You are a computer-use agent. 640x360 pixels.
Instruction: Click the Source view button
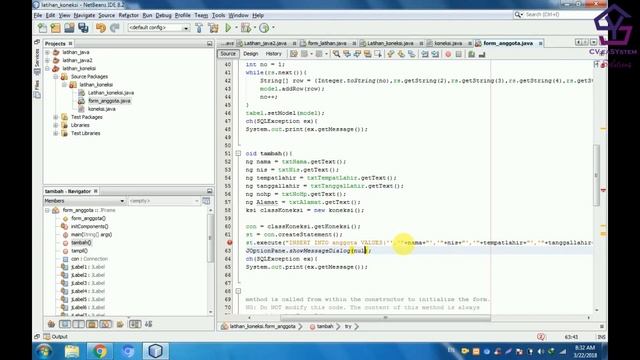coord(228,54)
